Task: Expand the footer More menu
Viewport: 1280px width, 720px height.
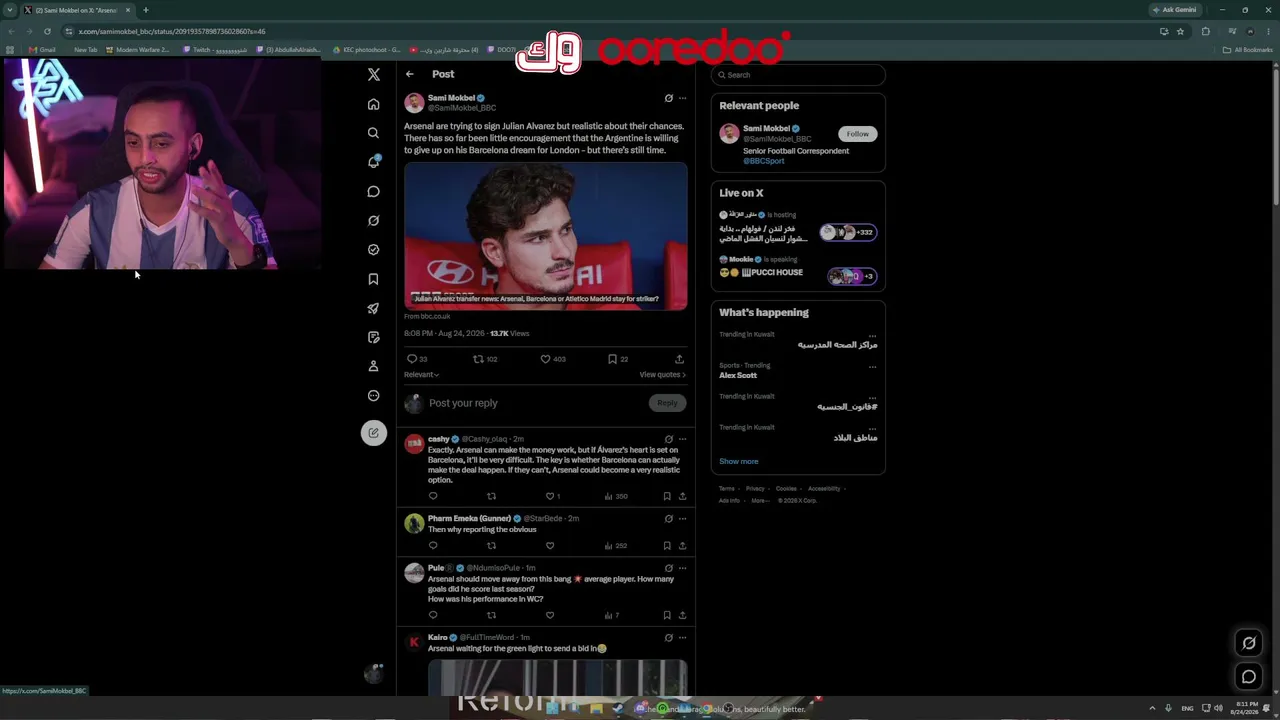Action: (759, 500)
